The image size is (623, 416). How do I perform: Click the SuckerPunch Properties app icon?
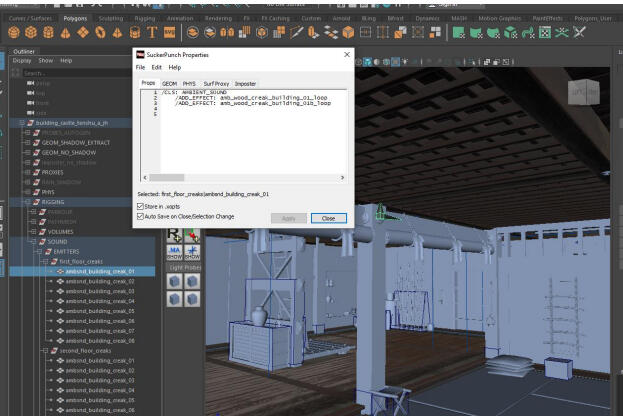(140, 53)
